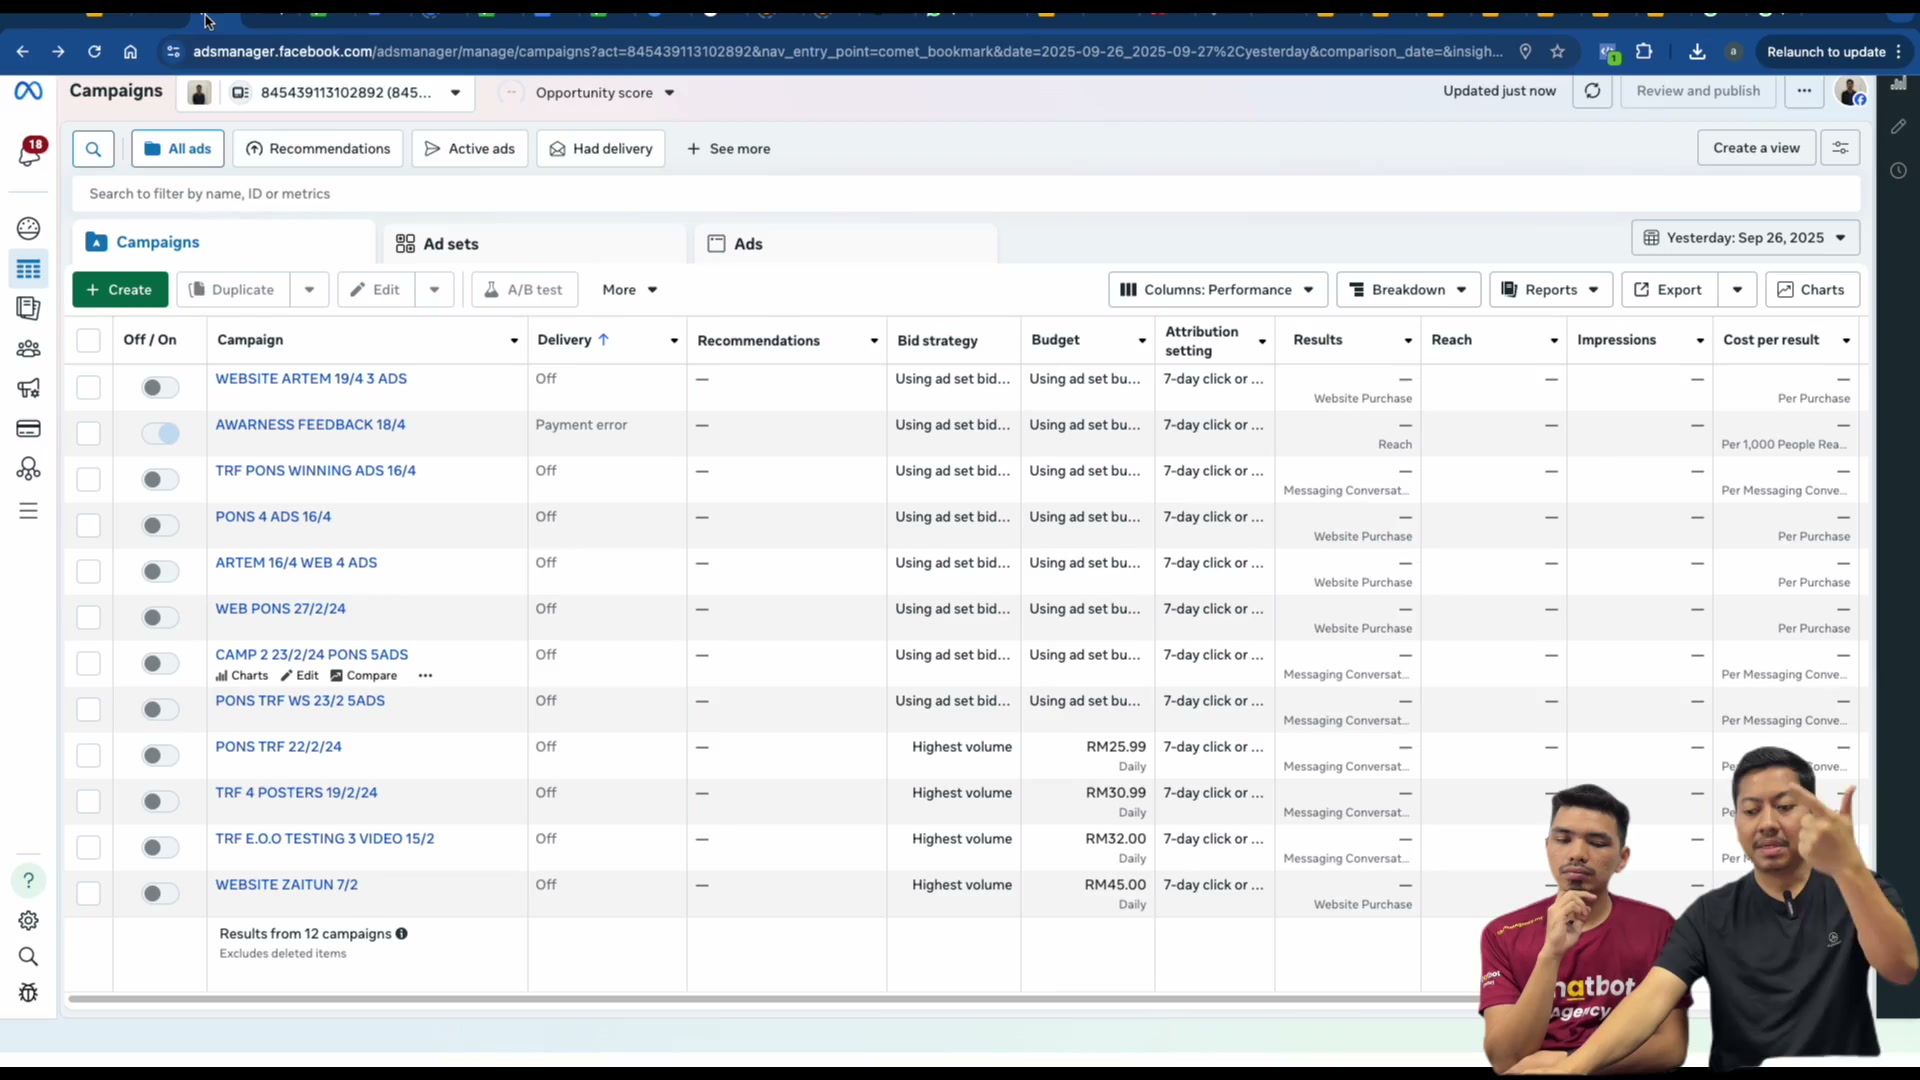Turn on WEBSITE ARTEM 19/4 3 ADS switch

click(x=160, y=387)
